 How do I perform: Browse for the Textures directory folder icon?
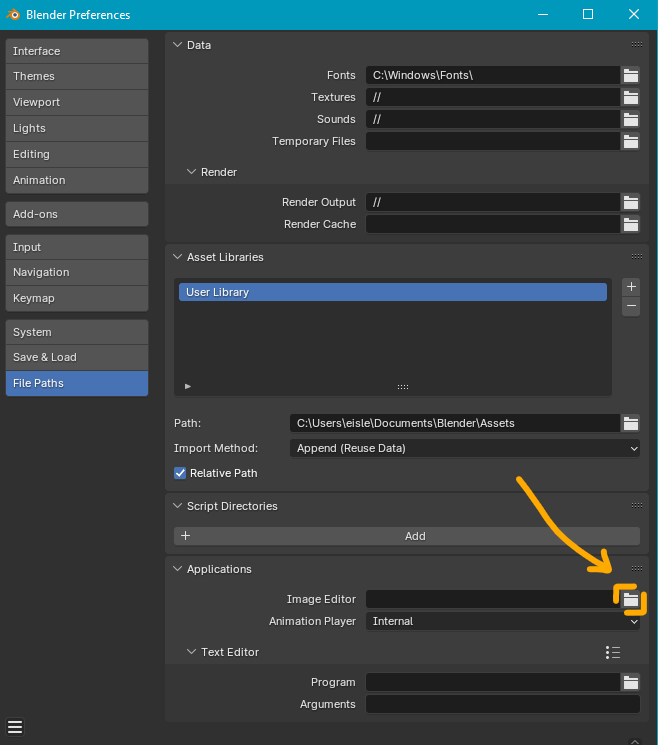[630, 97]
